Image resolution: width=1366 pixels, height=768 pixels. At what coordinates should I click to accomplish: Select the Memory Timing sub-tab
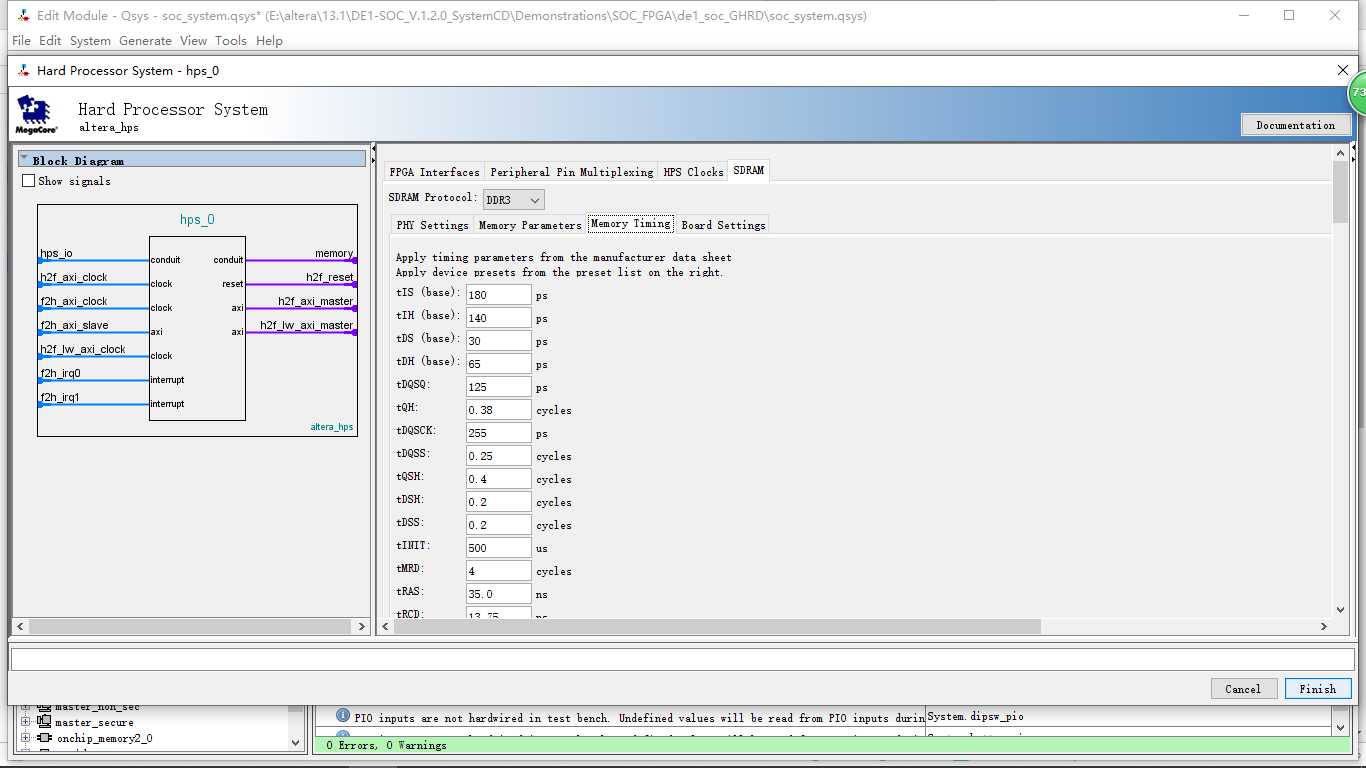pyautogui.click(x=631, y=224)
